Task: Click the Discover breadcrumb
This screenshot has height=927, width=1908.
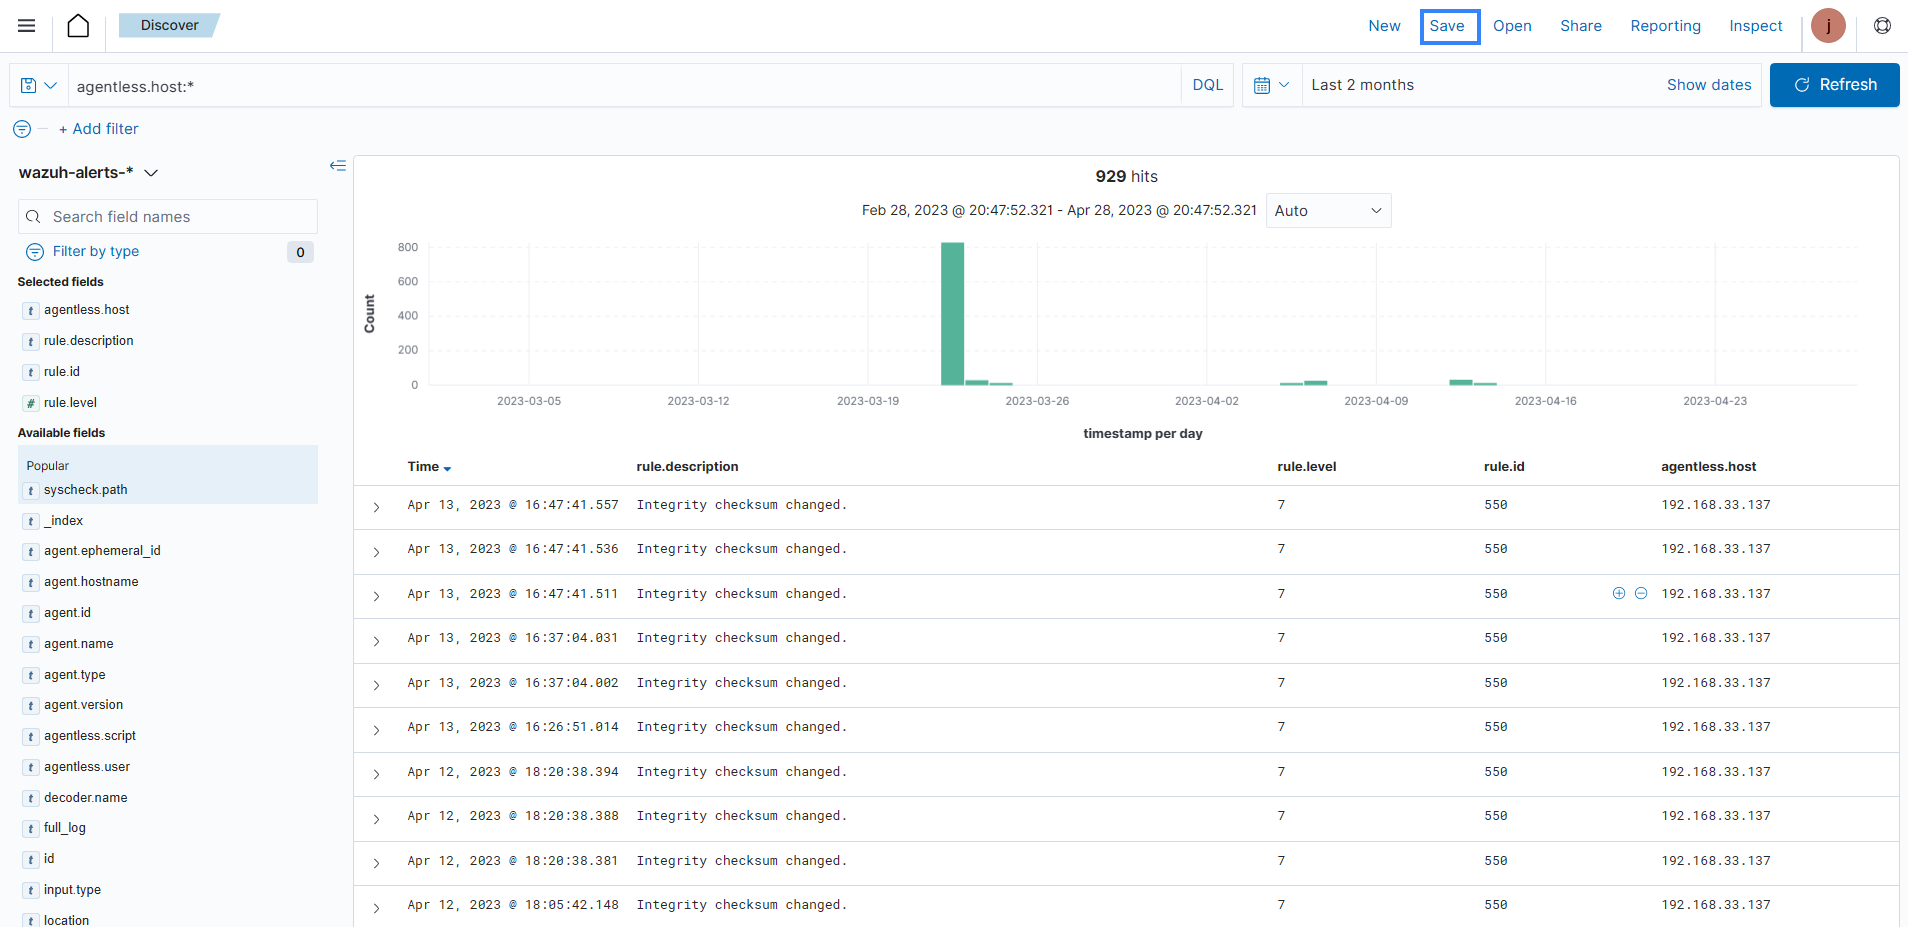Action: coord(169,25)
